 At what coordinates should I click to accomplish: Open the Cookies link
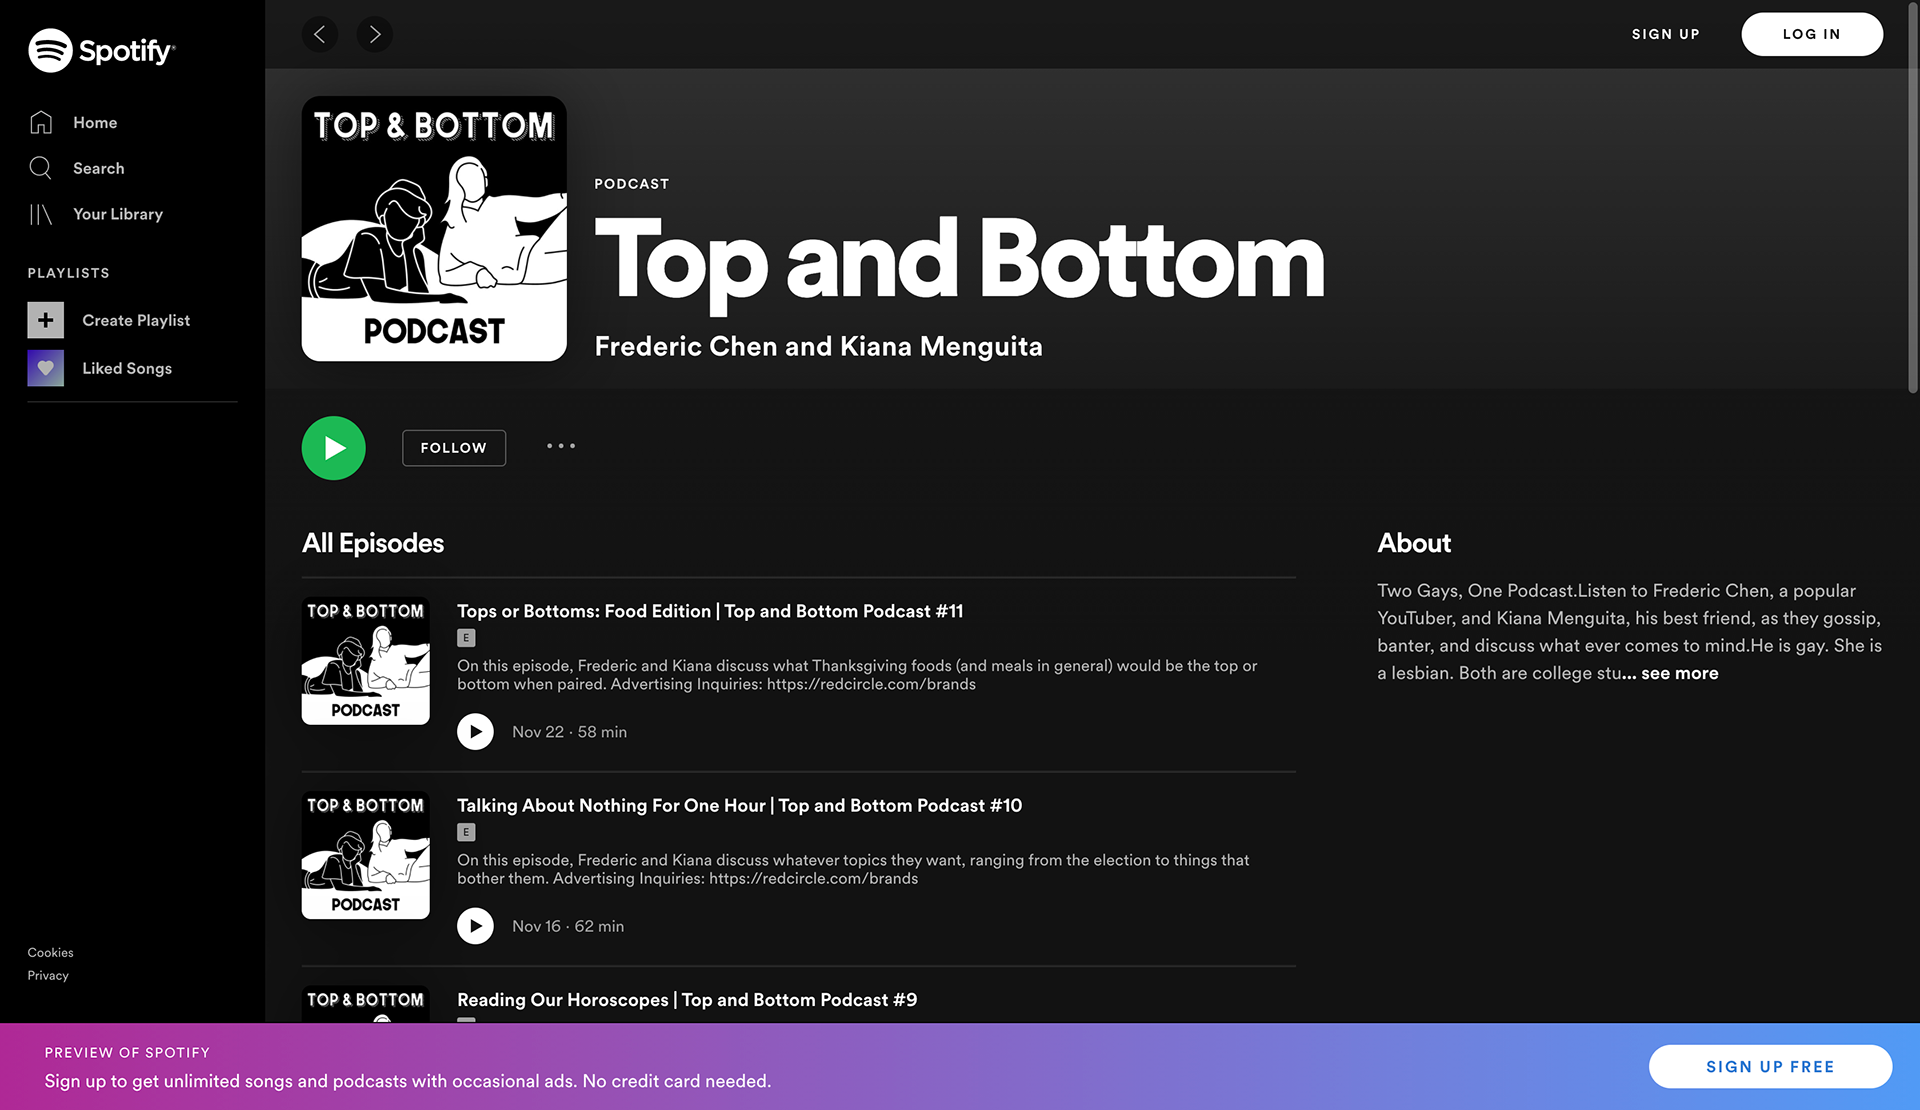point(50,952)
